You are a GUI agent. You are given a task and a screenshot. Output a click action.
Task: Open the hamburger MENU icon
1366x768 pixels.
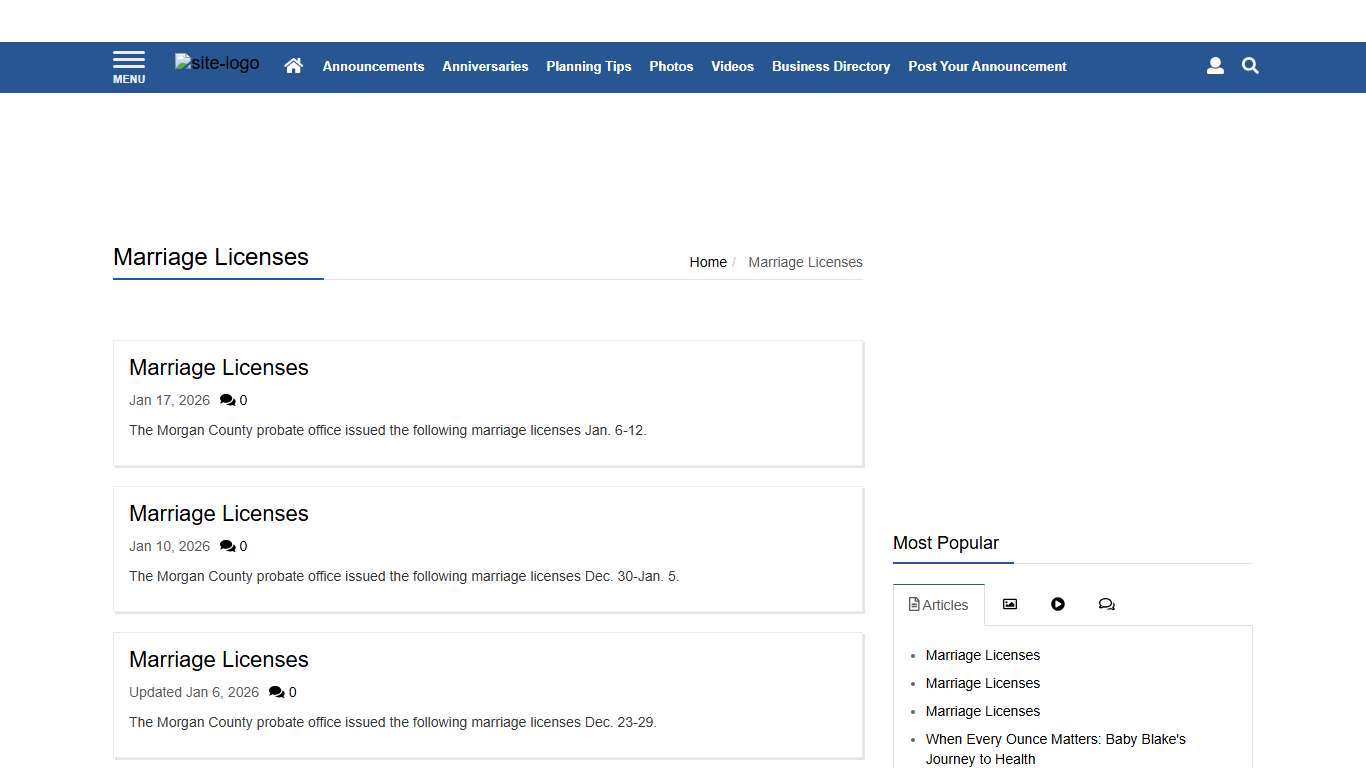[x=129, y=67]
